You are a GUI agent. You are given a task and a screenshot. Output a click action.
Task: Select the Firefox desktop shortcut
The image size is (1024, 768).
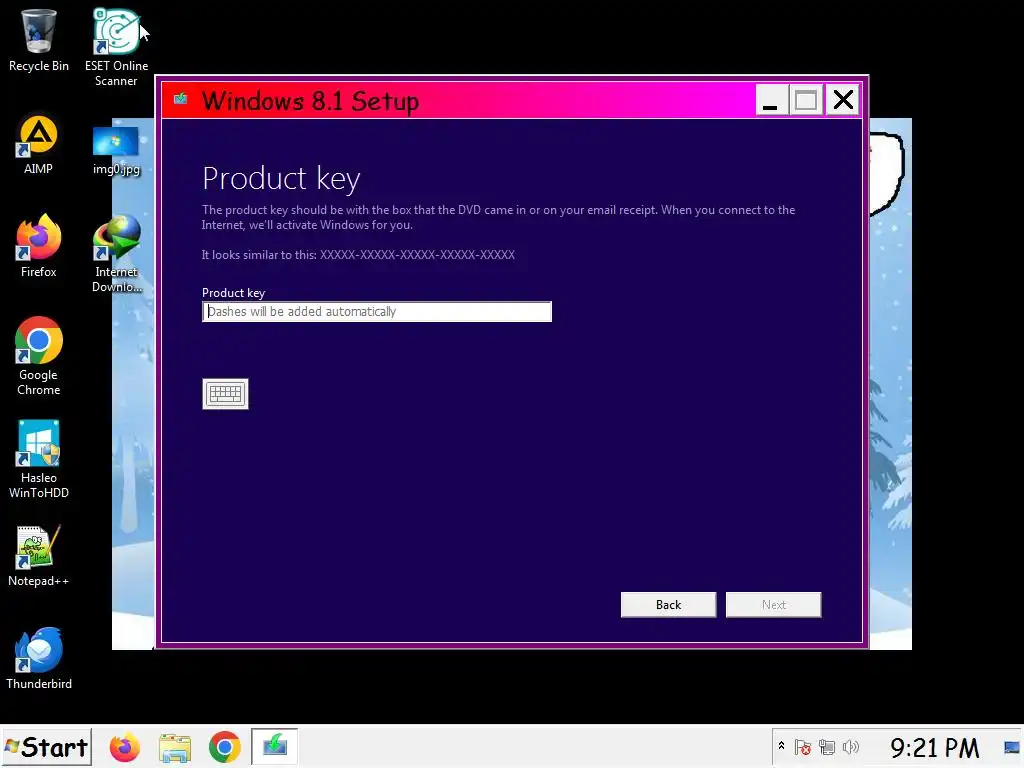[x=39, y=246]
